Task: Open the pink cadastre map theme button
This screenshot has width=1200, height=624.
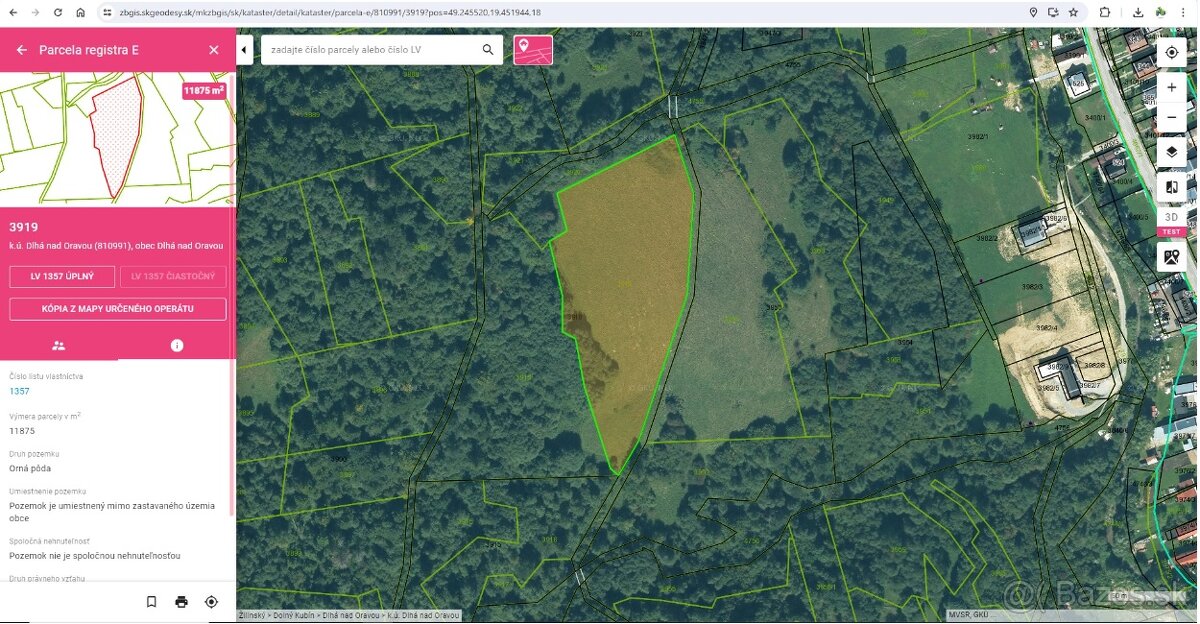Action: [x=533, y=50]
